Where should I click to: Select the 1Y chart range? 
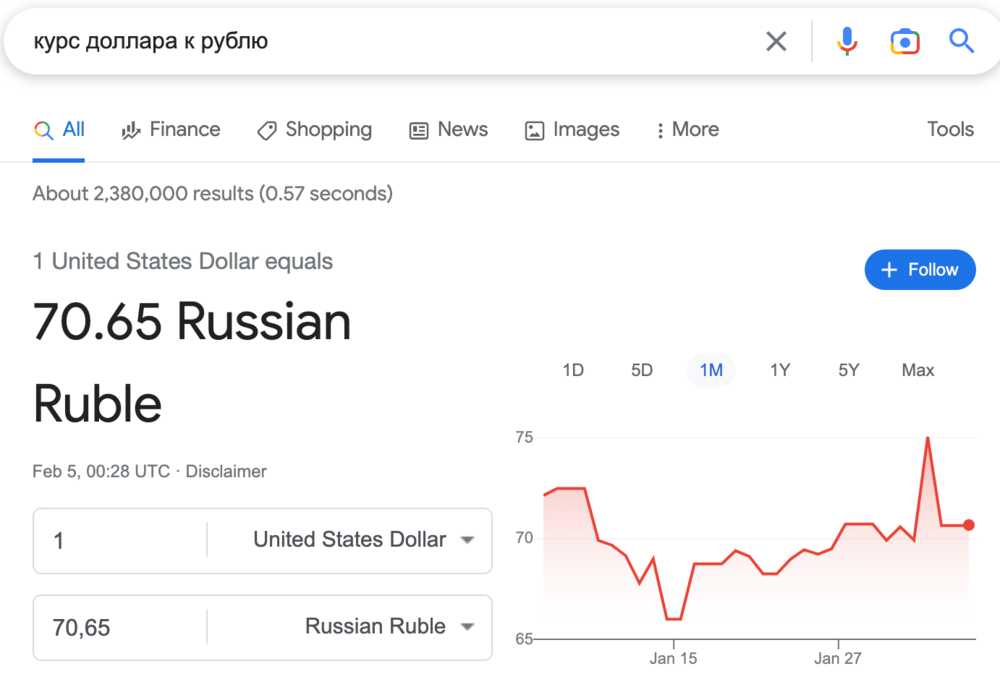click(780, 370)
